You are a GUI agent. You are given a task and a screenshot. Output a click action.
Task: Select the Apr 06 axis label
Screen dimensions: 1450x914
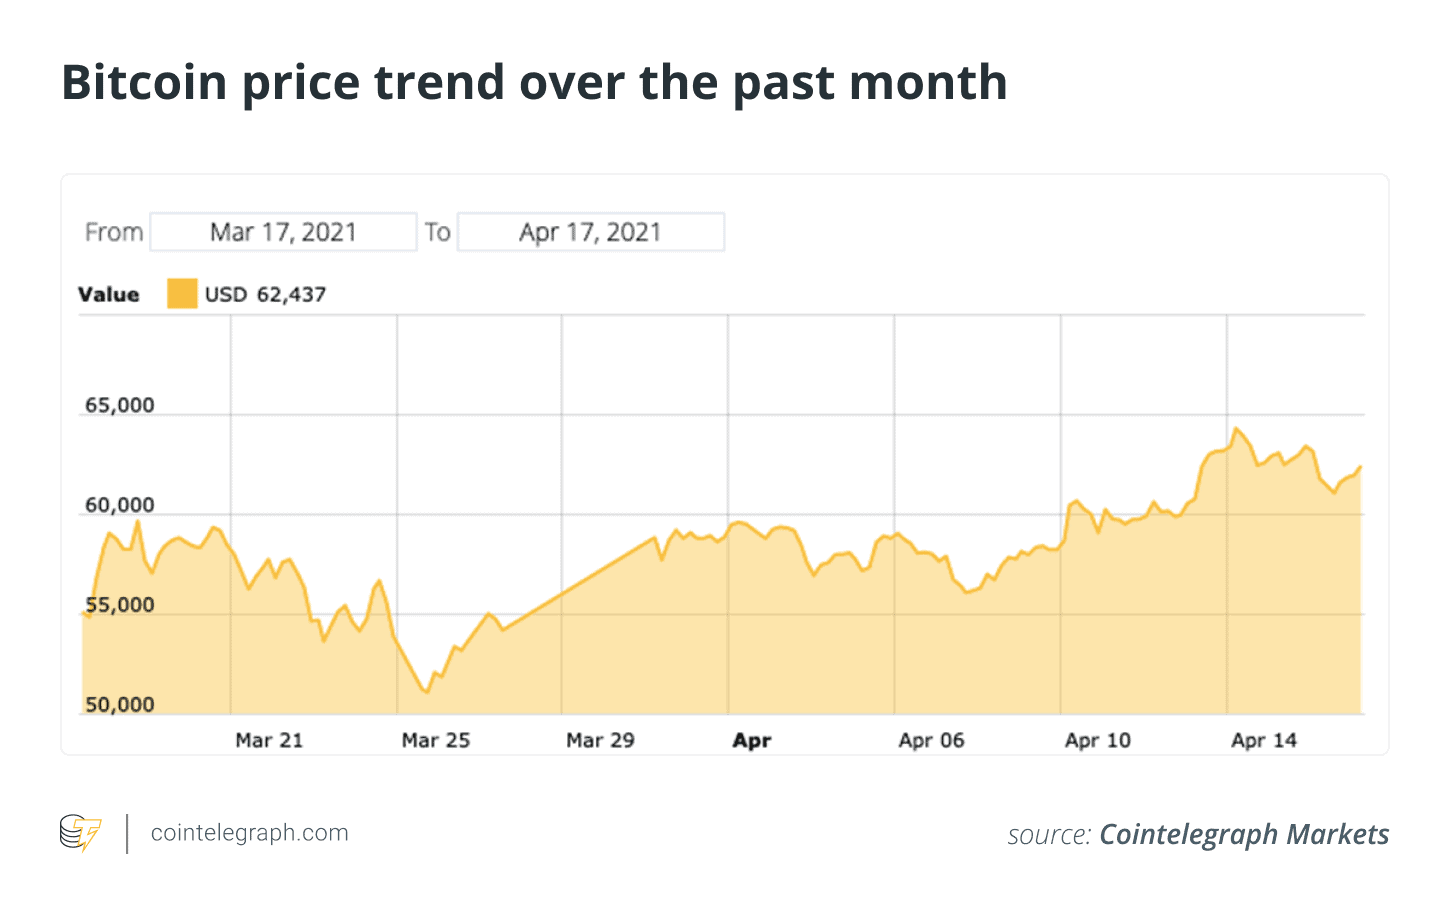coord(931,740)
